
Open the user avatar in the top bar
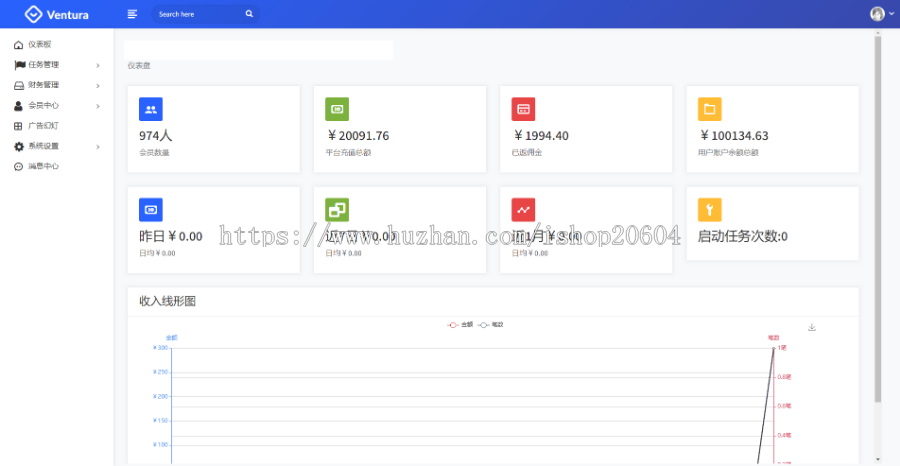click(877, 14)
